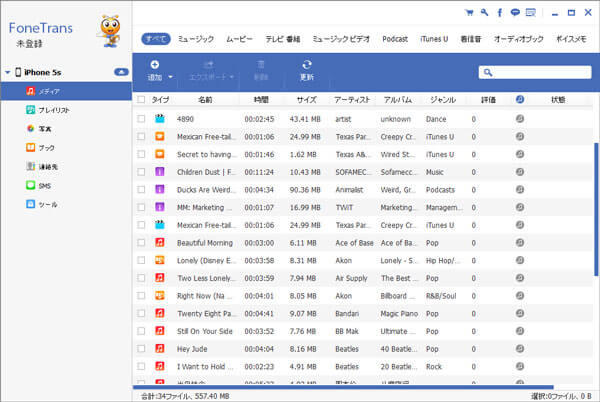Click the R&B/Soul genre cell
This screenshot has height=402, width=600.
441,296
